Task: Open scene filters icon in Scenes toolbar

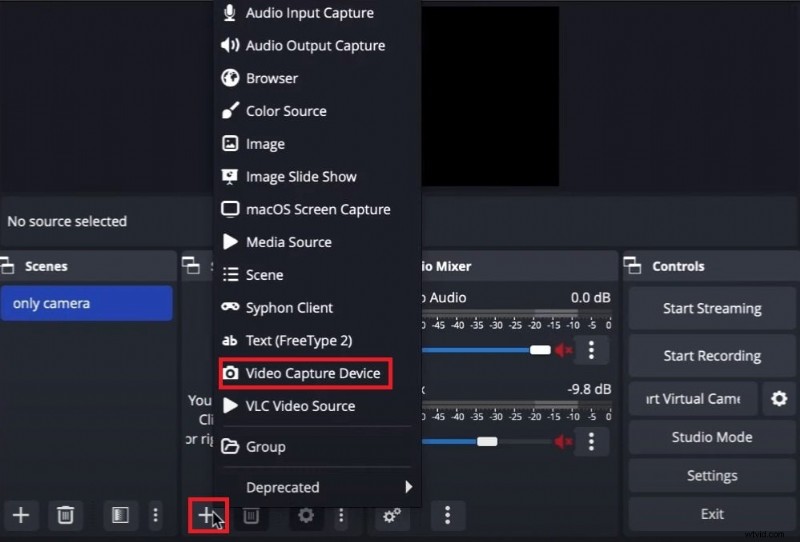Action: pos(120,515)
